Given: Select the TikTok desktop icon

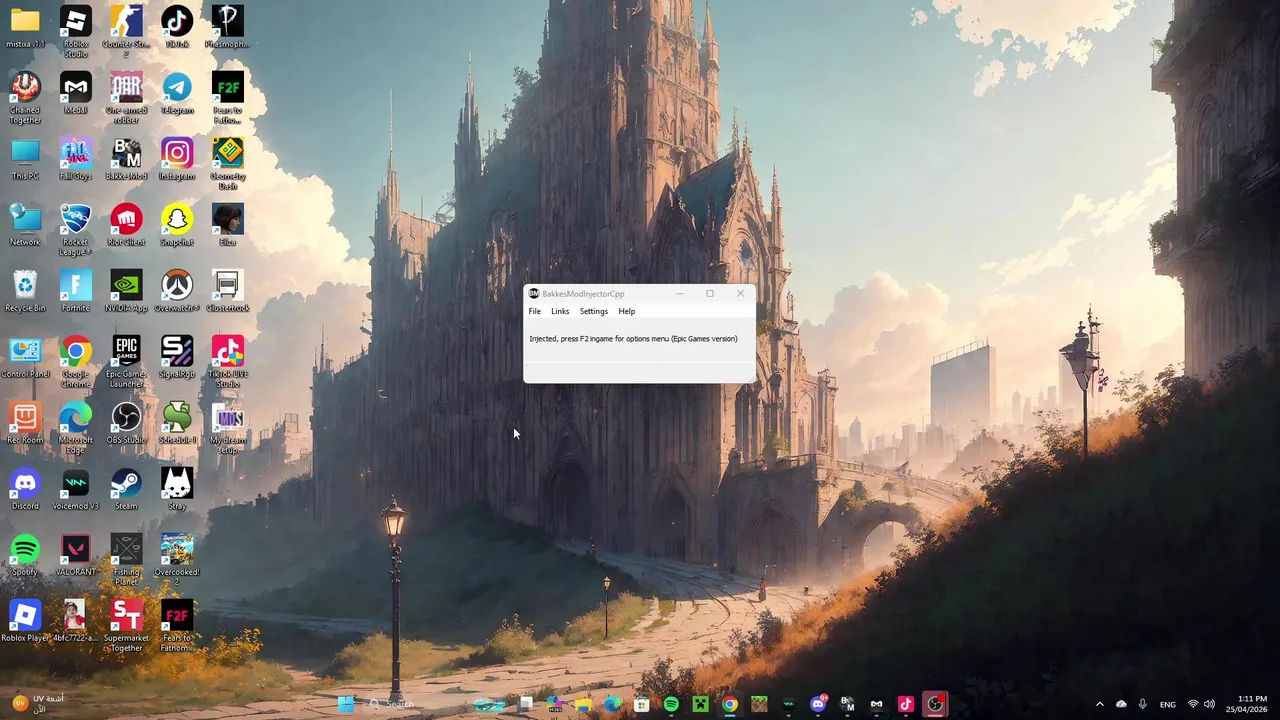Looking at the screenshot, I should click(177, 27).
